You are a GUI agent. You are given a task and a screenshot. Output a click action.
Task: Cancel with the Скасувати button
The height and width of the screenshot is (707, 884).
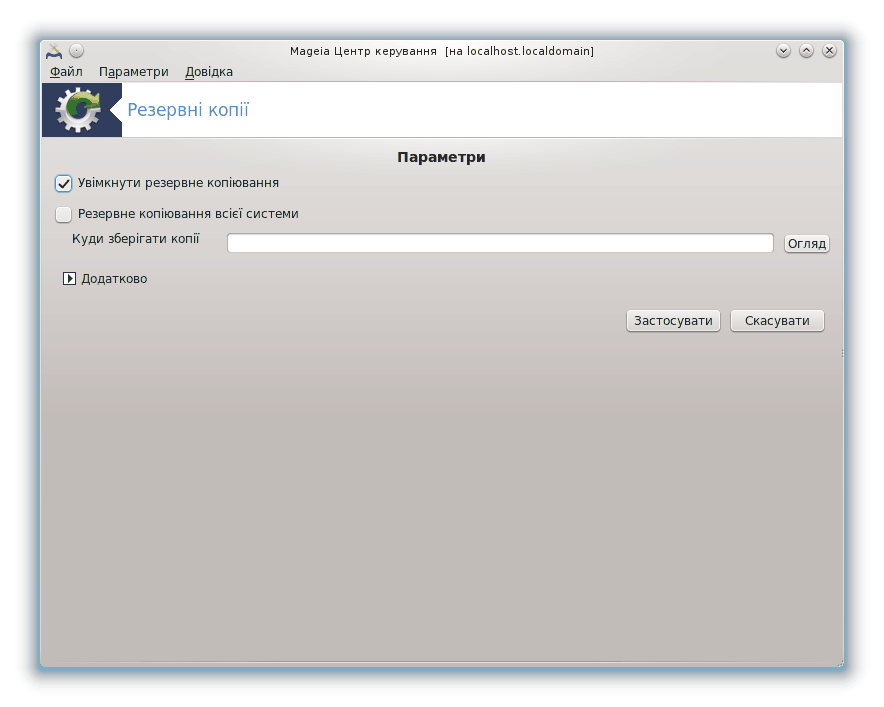pyautogui.click(x=777, y=321)
